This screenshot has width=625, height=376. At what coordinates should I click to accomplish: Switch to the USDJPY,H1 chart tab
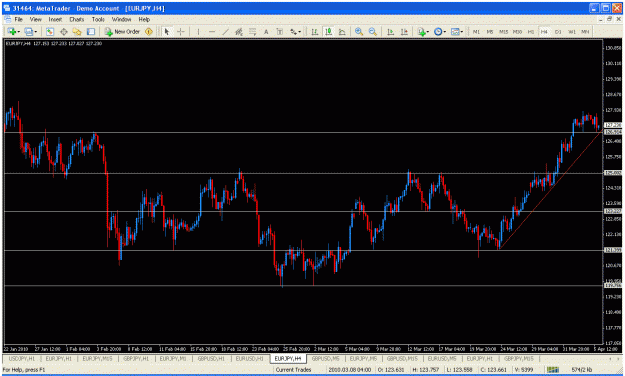click(22, 359)
